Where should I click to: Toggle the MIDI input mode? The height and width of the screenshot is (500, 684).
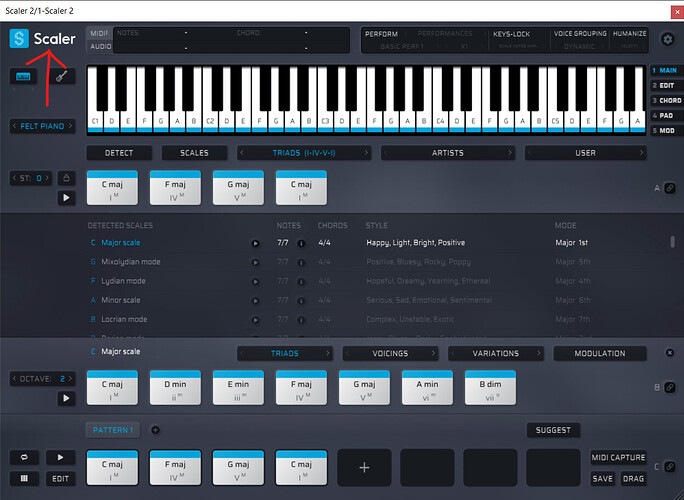(x=99, y=34)
